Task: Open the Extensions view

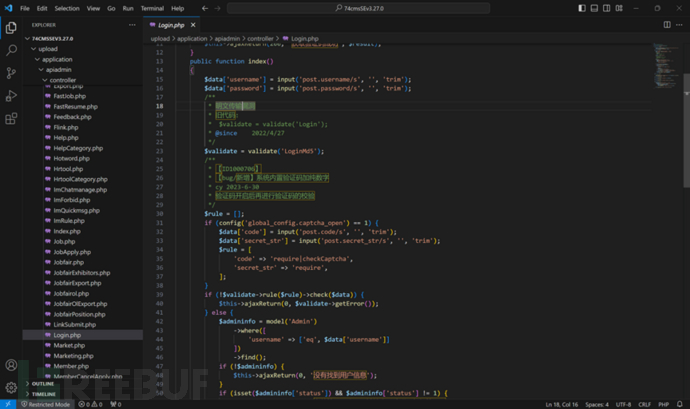Action: pyautogui.click(x=12, y=118)
